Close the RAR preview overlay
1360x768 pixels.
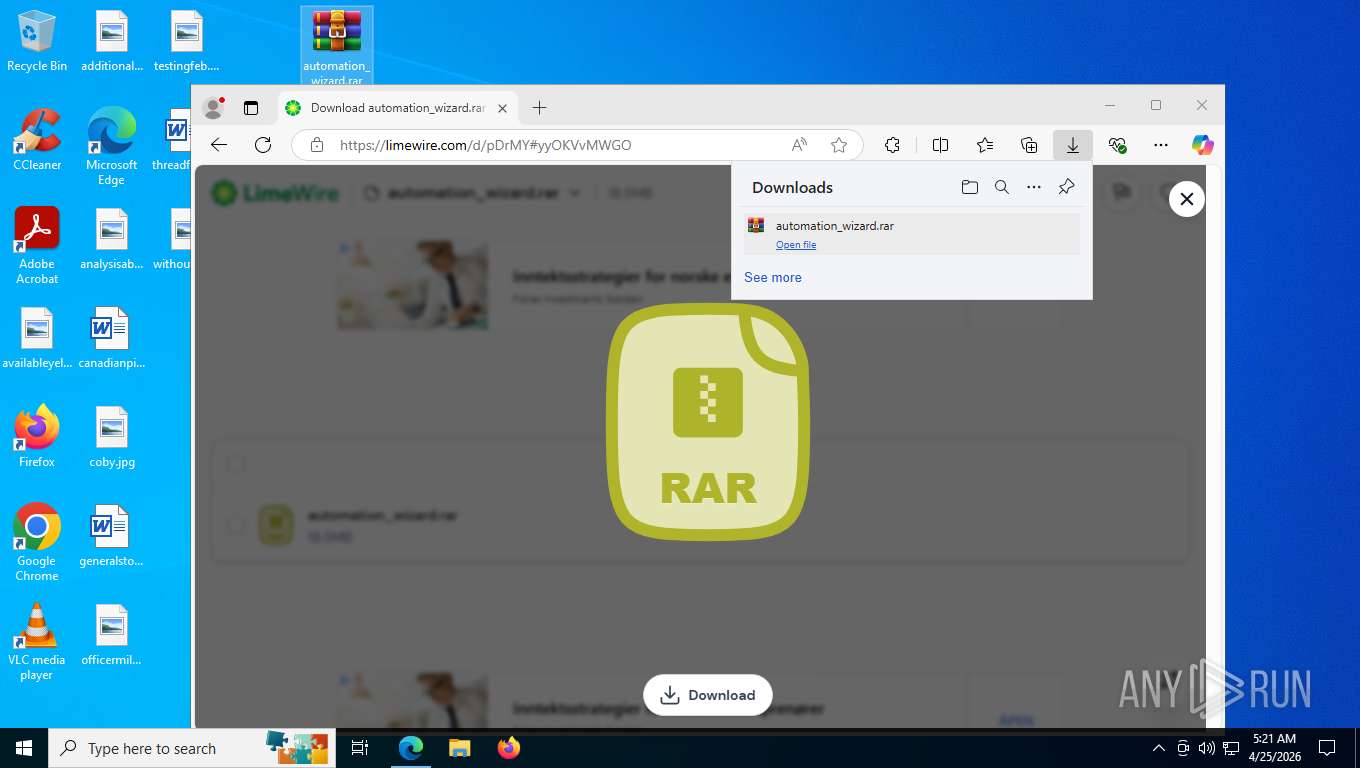click(1187, 199)
